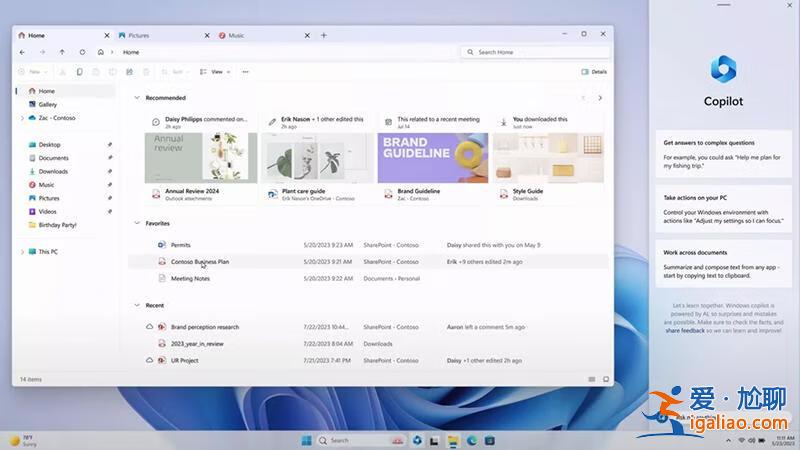Click the Copy icon in the toolbar
The image size is (800, 450).
pyautogui.click(x=80, y=72)
